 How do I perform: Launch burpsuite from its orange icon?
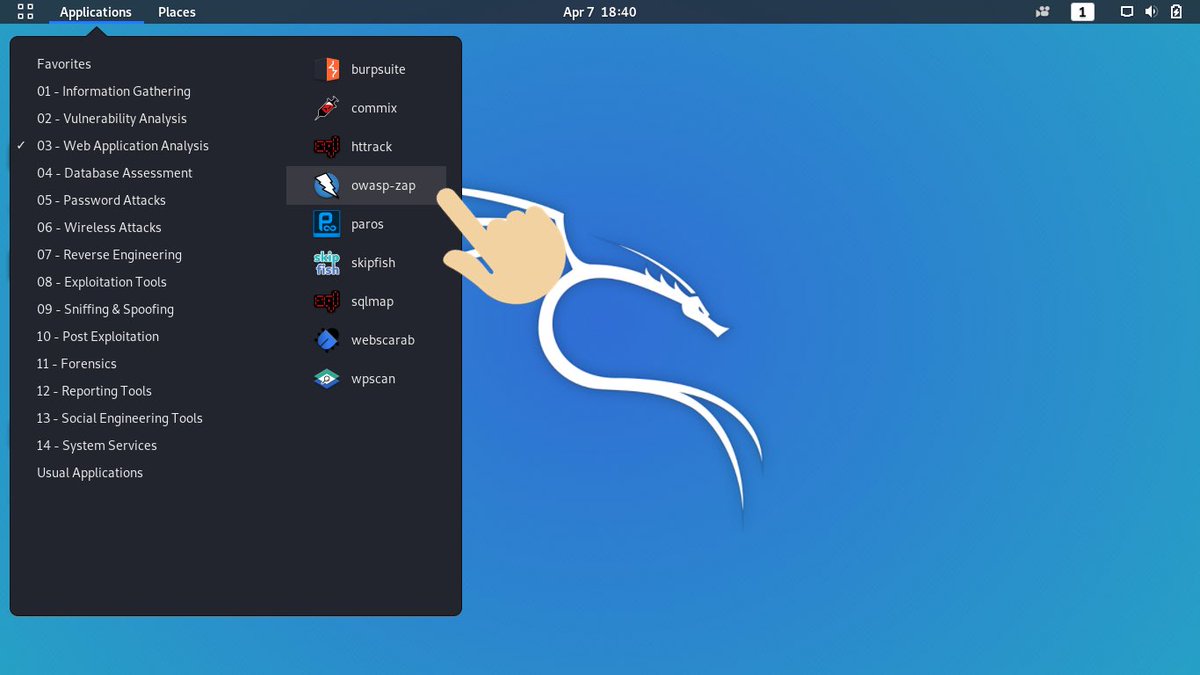(x=327, y=69)
